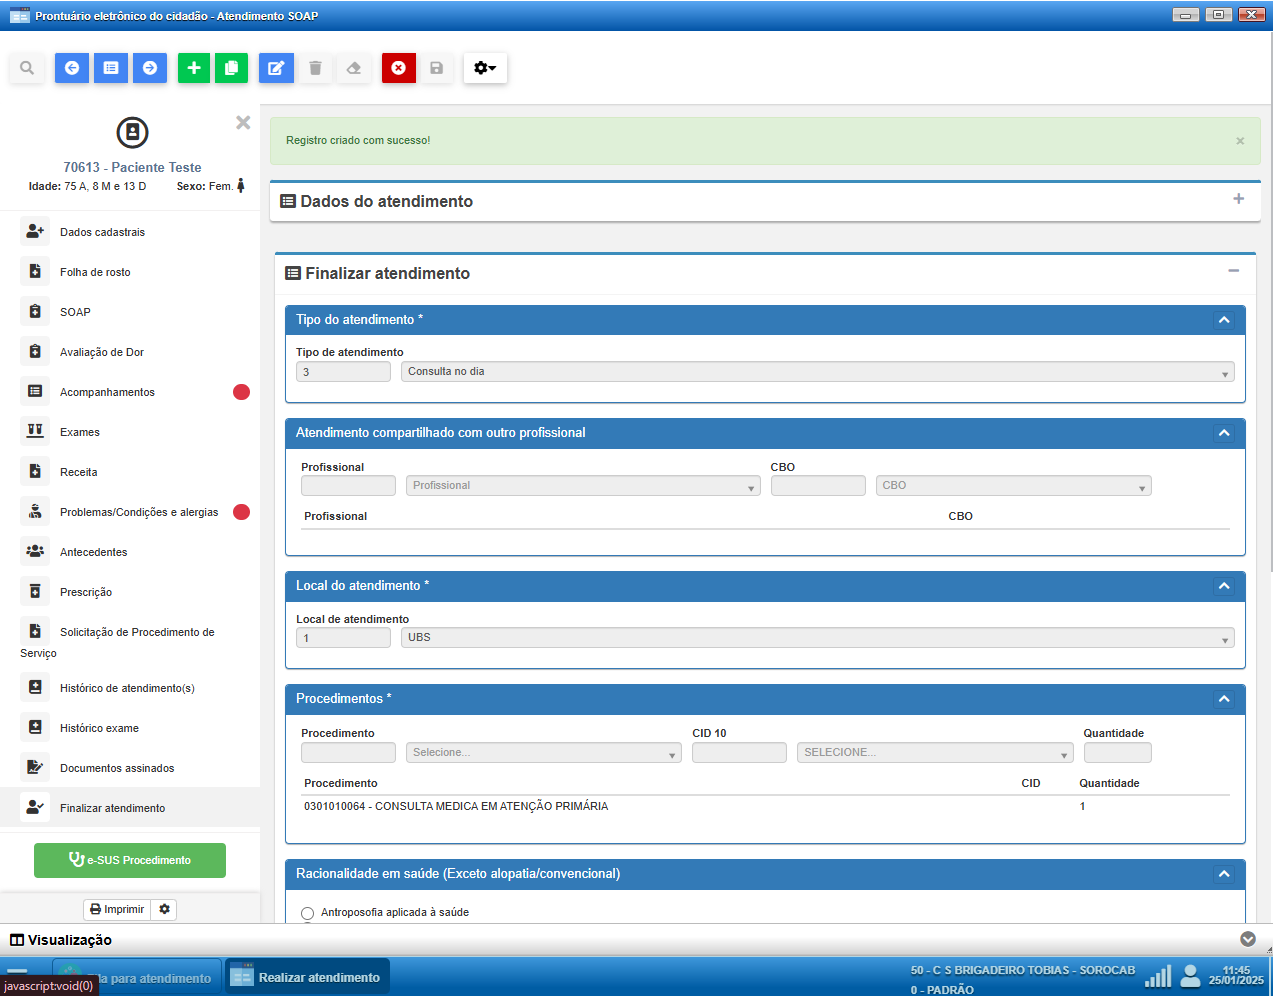Click the settings gear beside Imprimir
Screen dimensions: 1273x996
click(x=165, y=909)
